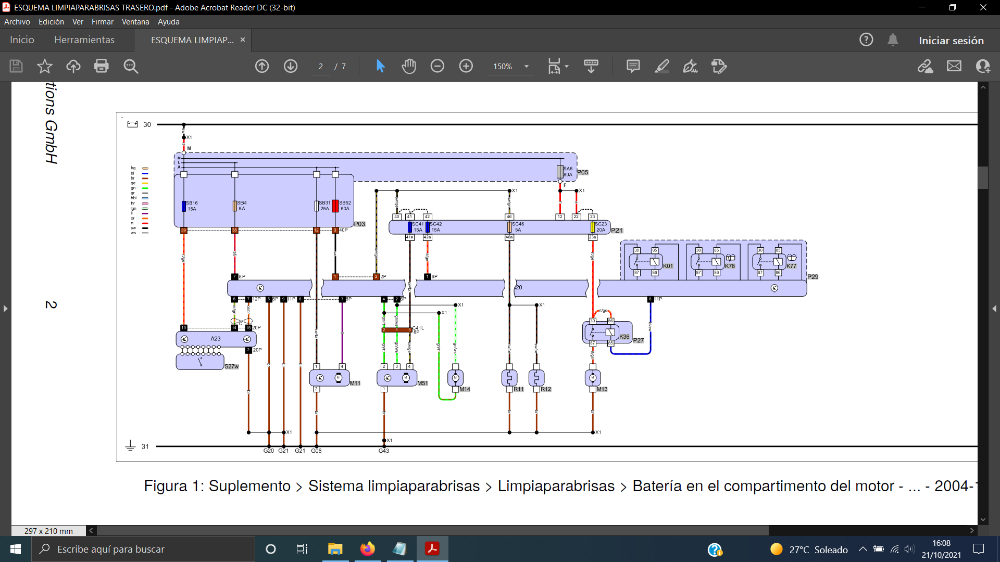Screen dimensions: 1000x562
Task: Open the Find text magnifier tool
Action: coord(131,66)
